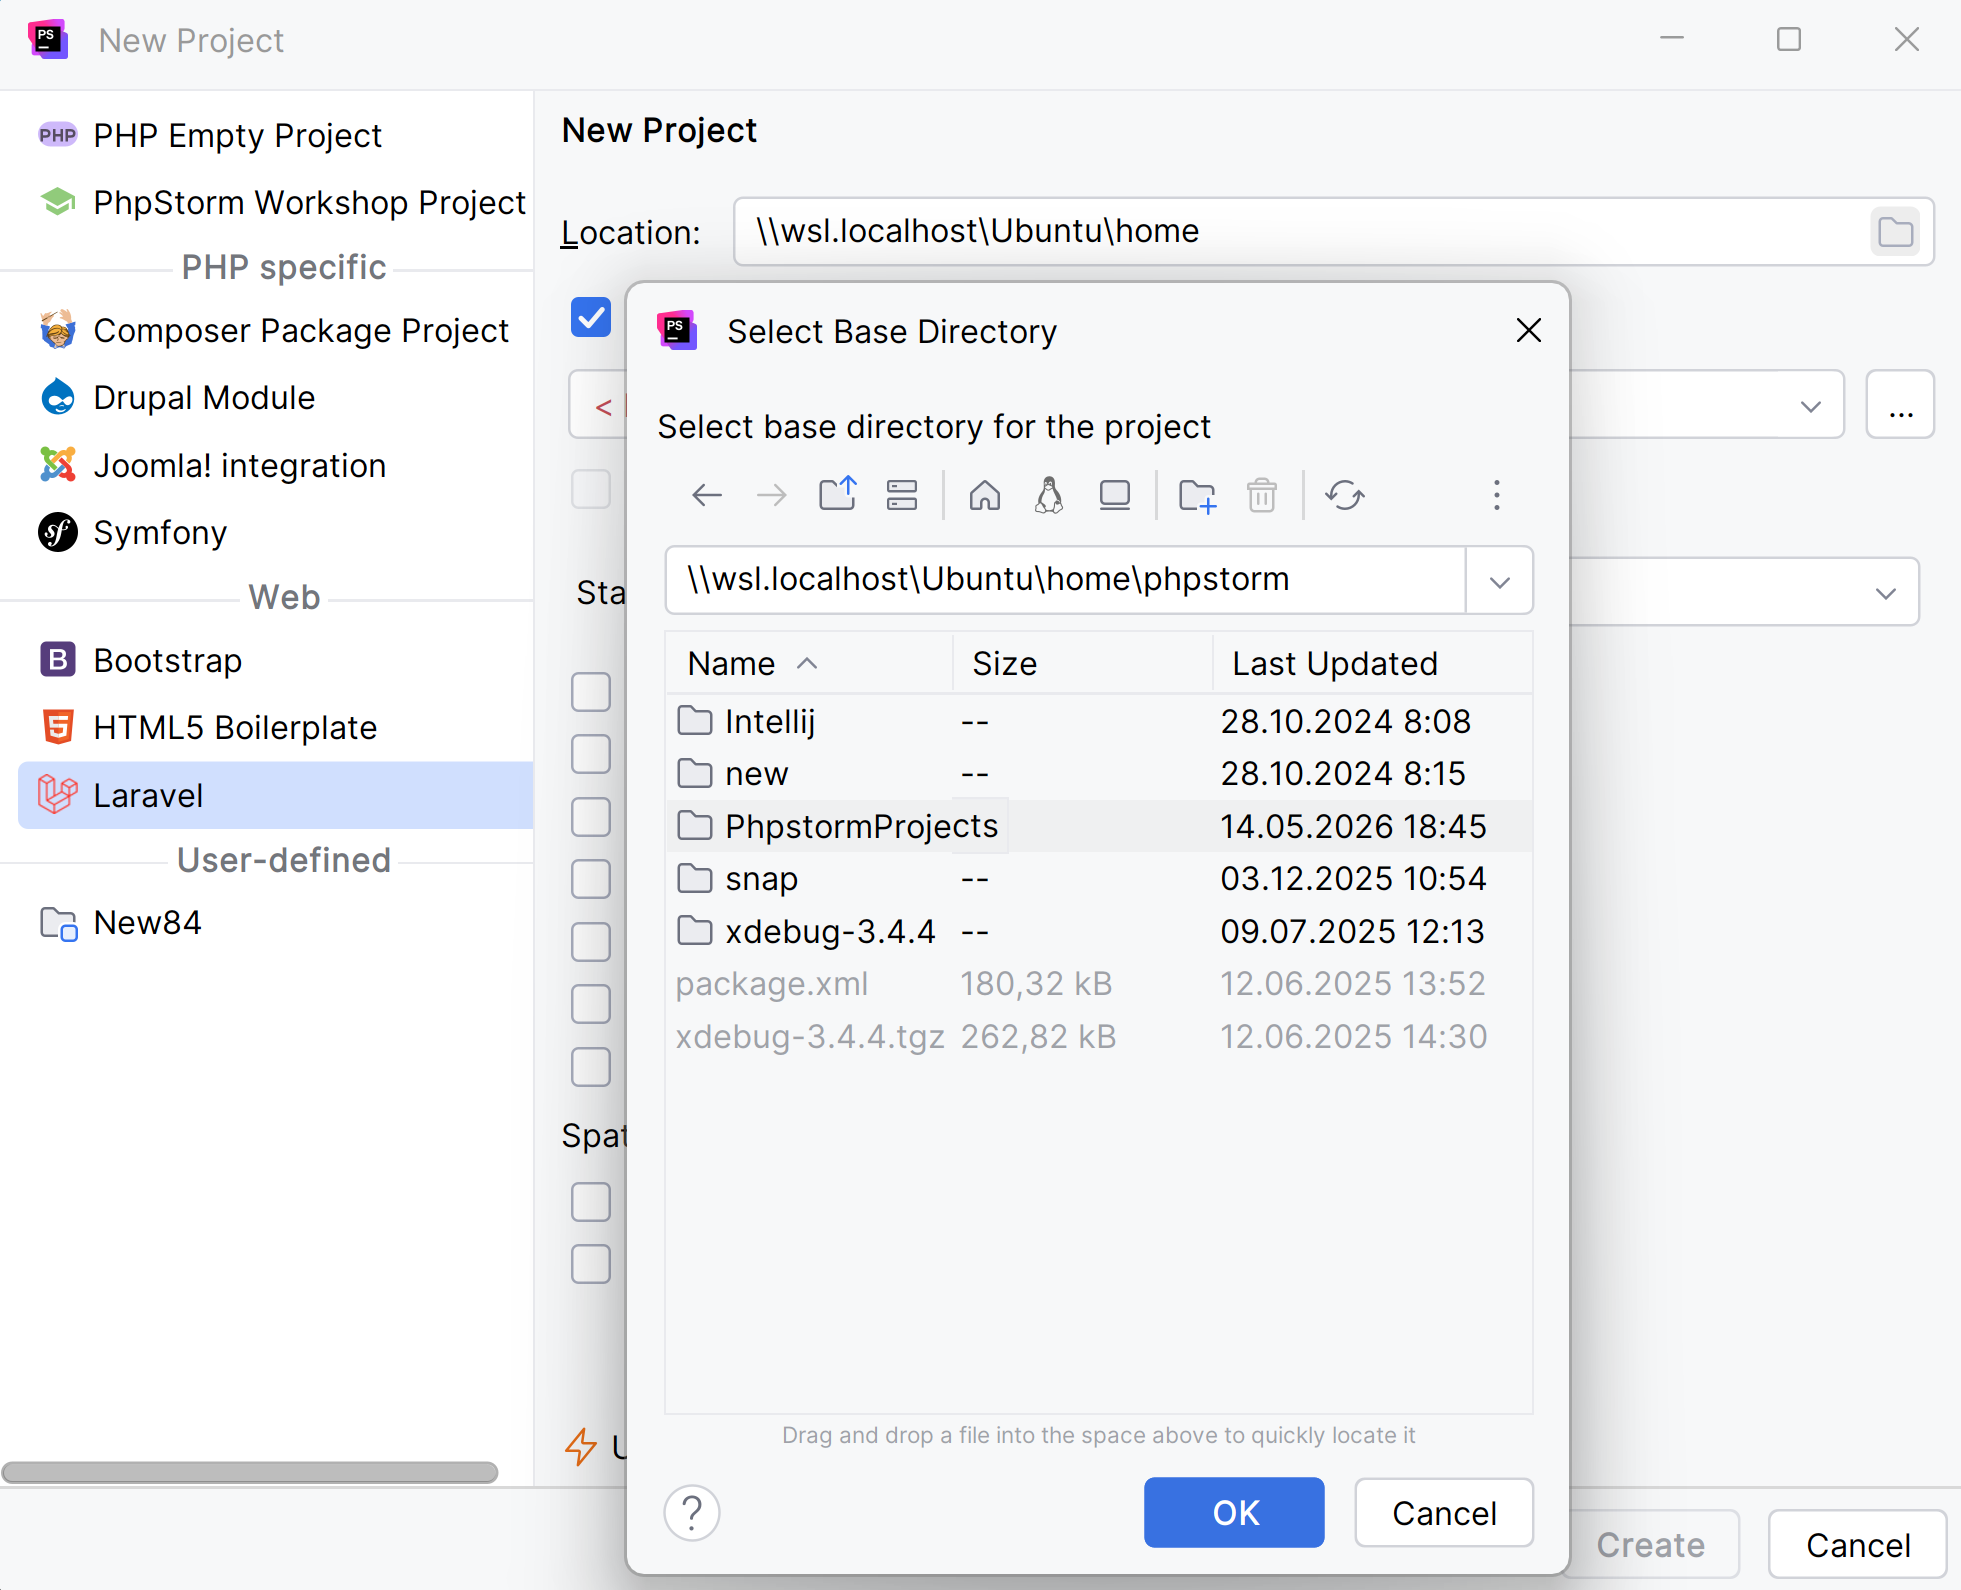Cancel the New Project window

pyautogui.click(x=1858, y=1545)
